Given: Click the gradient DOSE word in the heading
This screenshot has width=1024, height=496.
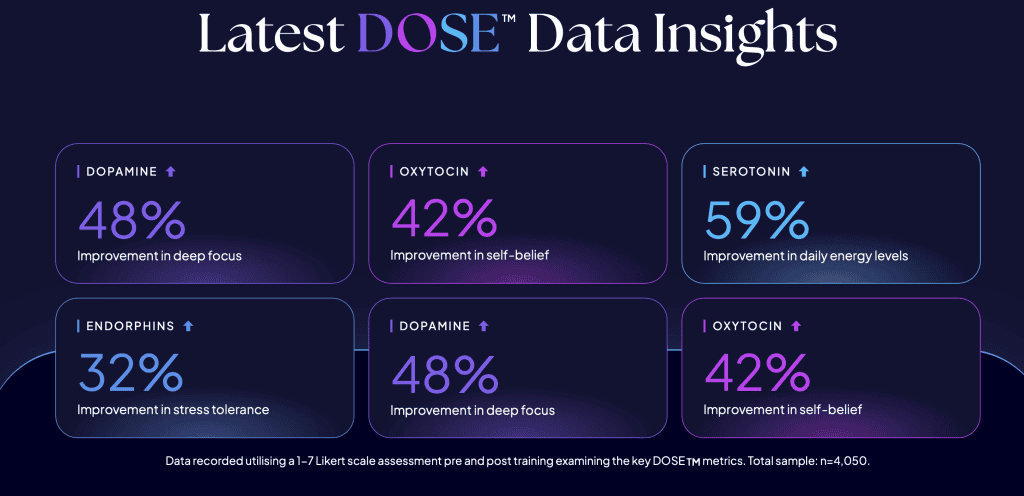Looking at the screenshot, I should tap(428, 34).
